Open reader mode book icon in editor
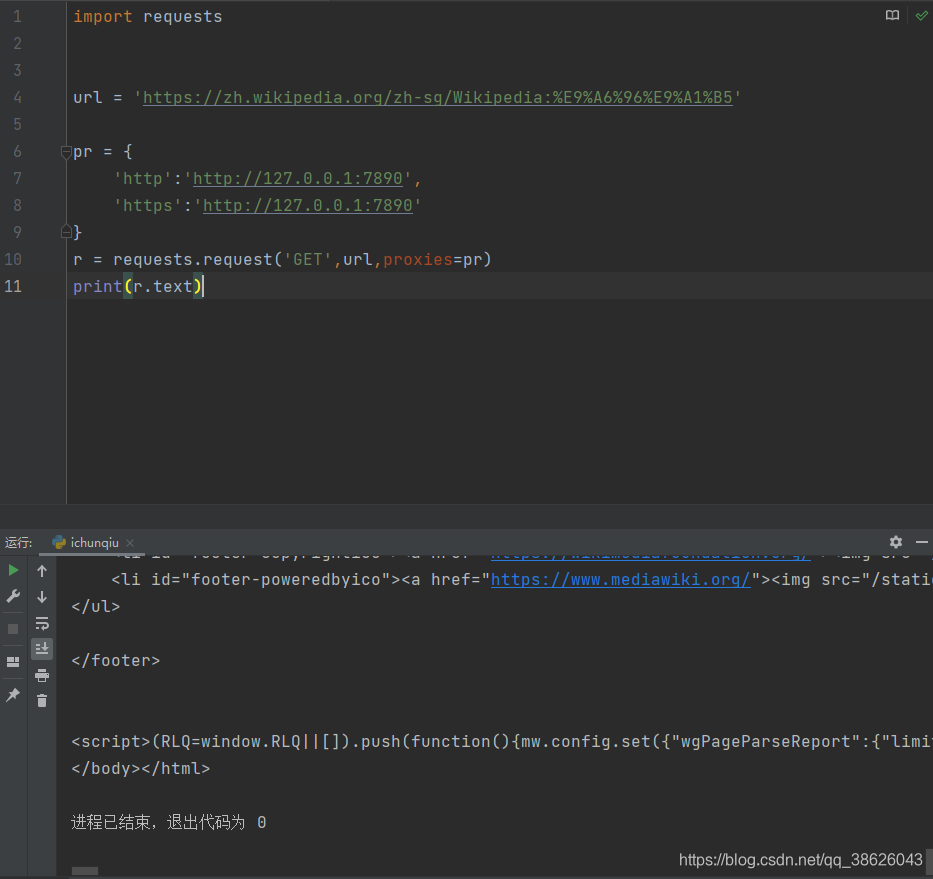The width and height of the screenshot is (933, 879). click(892, 15)
